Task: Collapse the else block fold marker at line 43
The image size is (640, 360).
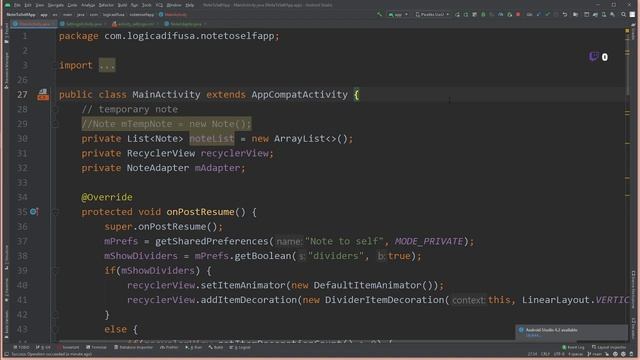Action: [x=55, y=329]
